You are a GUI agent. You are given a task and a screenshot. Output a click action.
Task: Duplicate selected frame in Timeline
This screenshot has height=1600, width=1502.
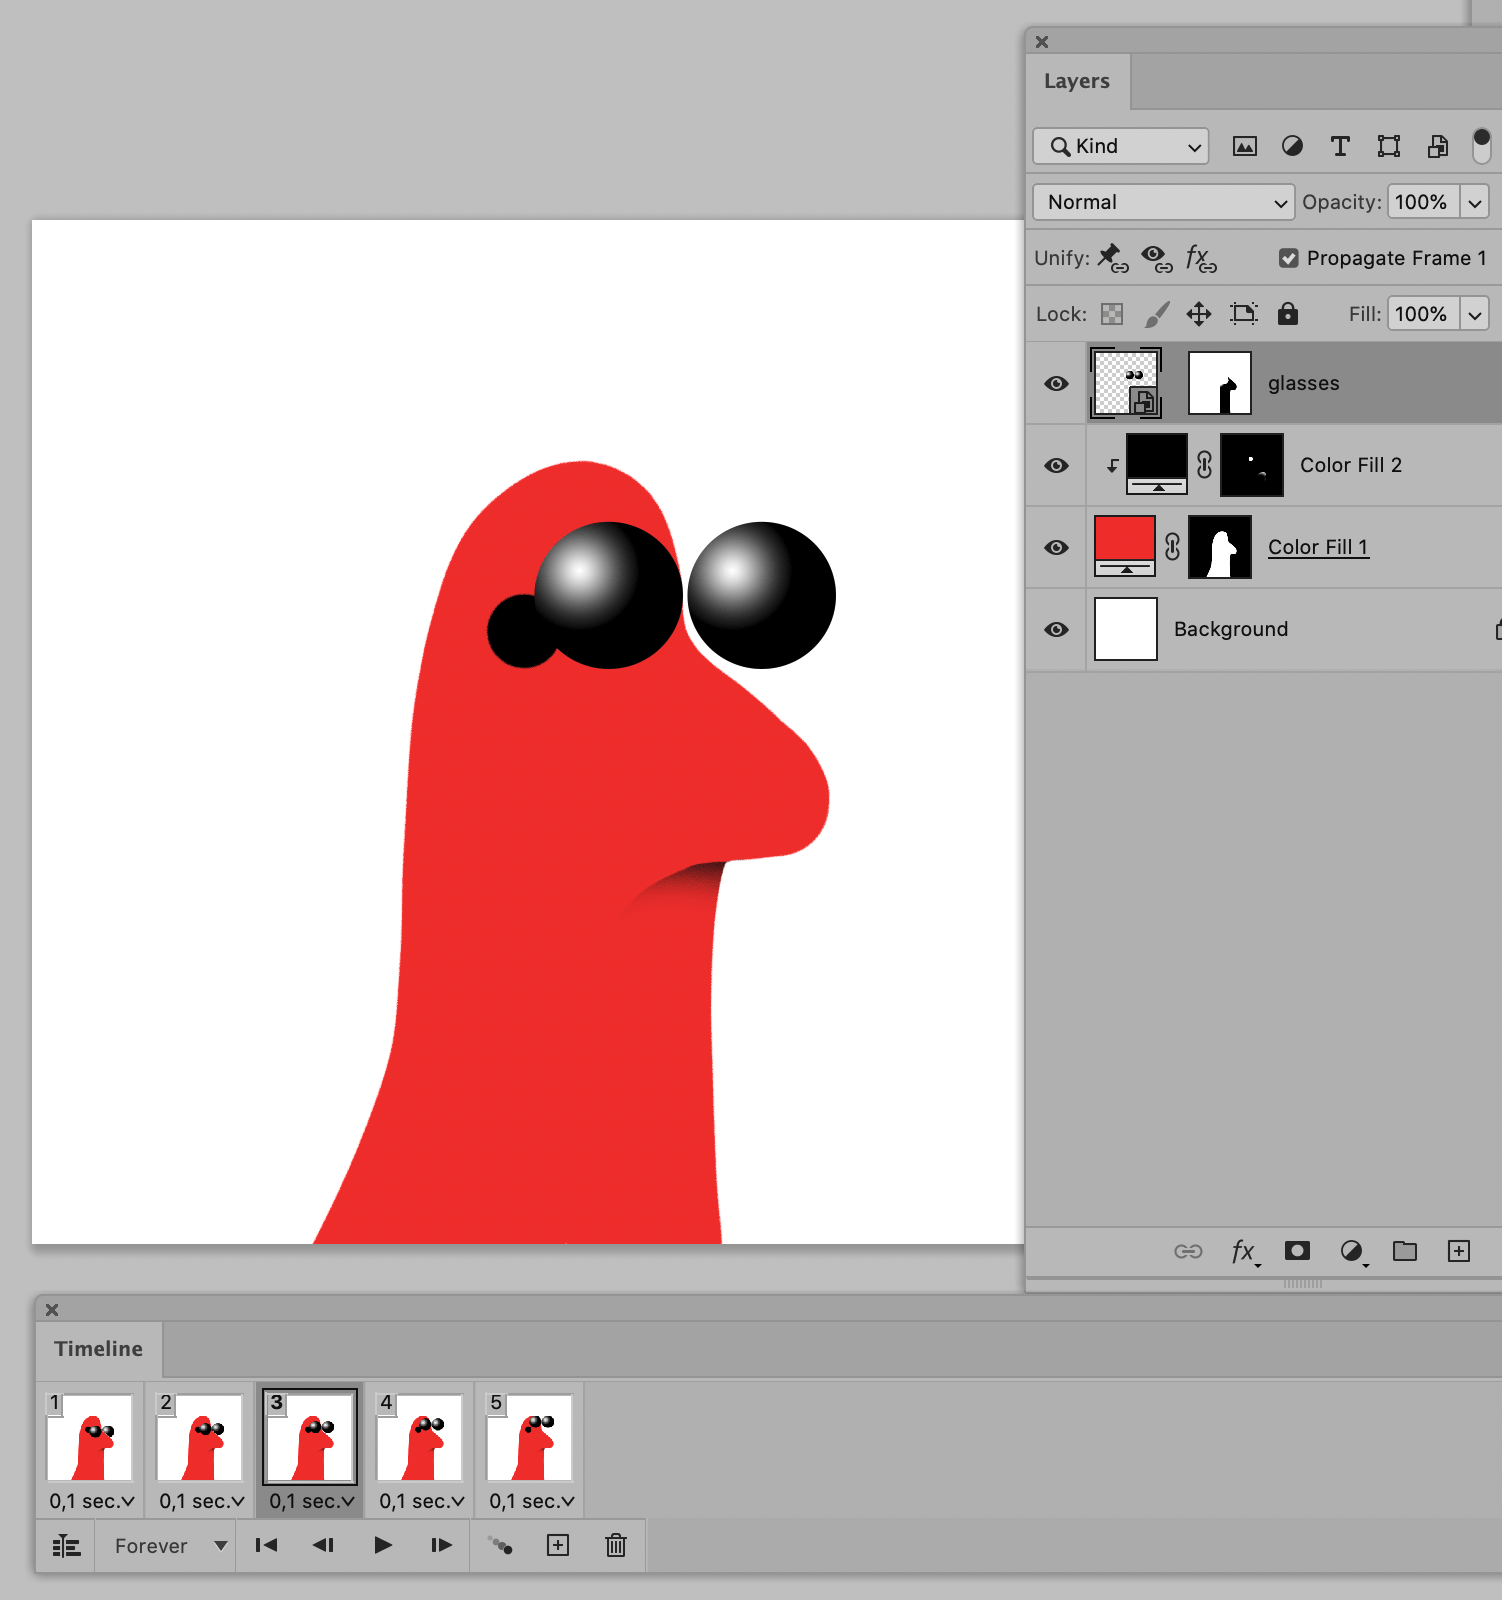coord(558,1545)
